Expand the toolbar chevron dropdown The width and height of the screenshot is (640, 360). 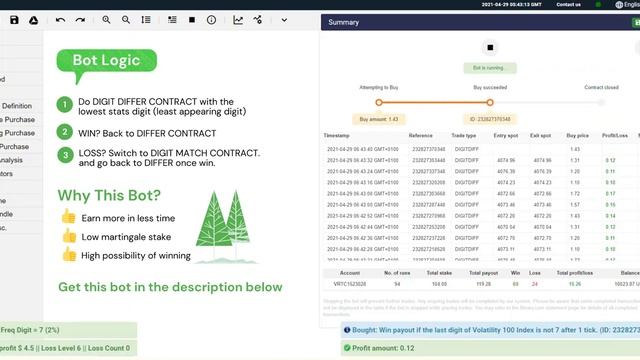(x=284, y=20)
